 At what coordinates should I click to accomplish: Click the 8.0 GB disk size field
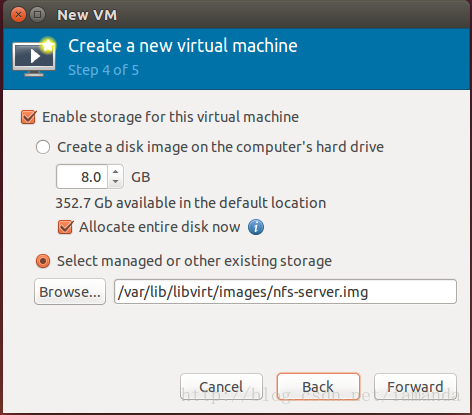pos(82,177)
